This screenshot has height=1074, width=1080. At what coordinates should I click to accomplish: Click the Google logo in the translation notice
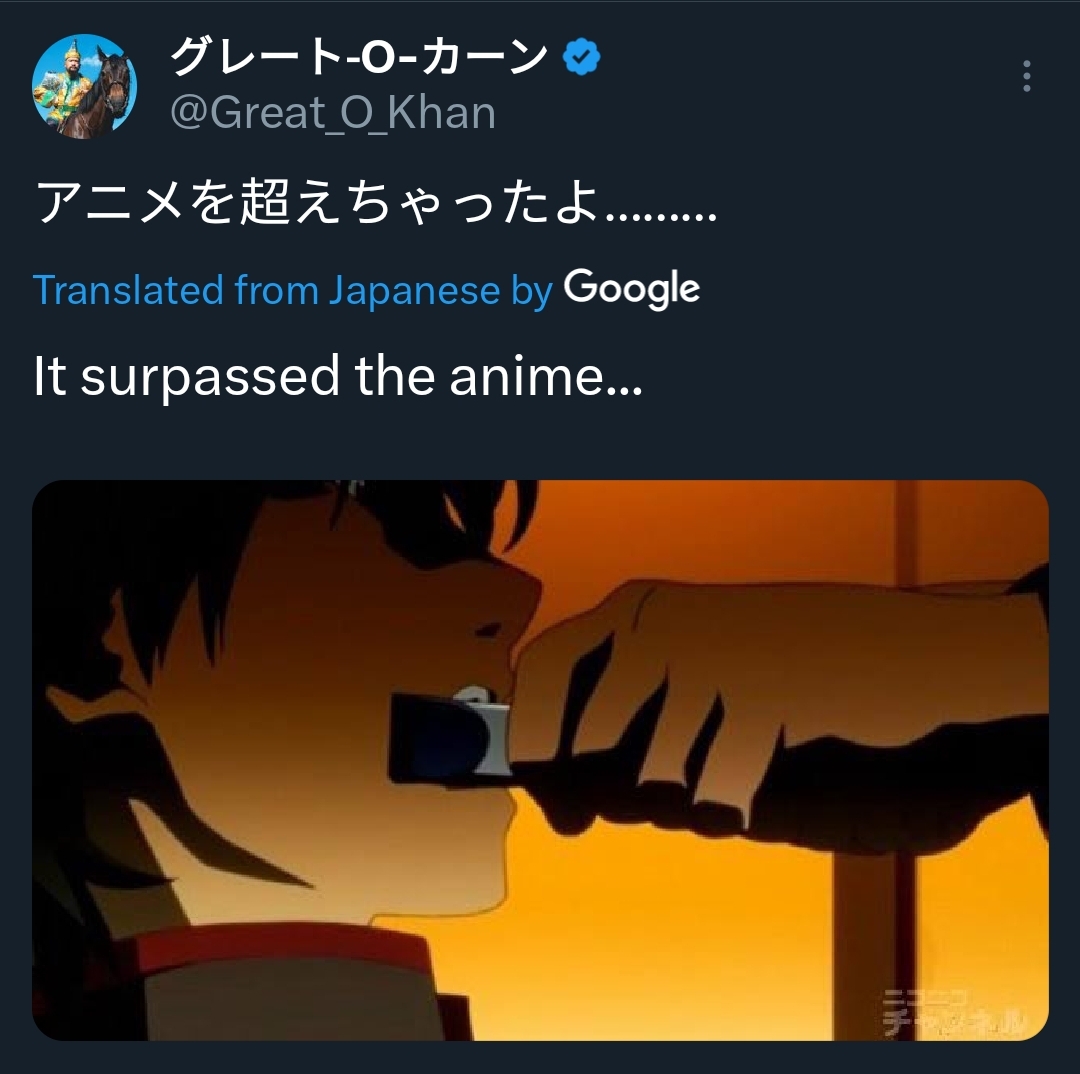pos(632,289)
